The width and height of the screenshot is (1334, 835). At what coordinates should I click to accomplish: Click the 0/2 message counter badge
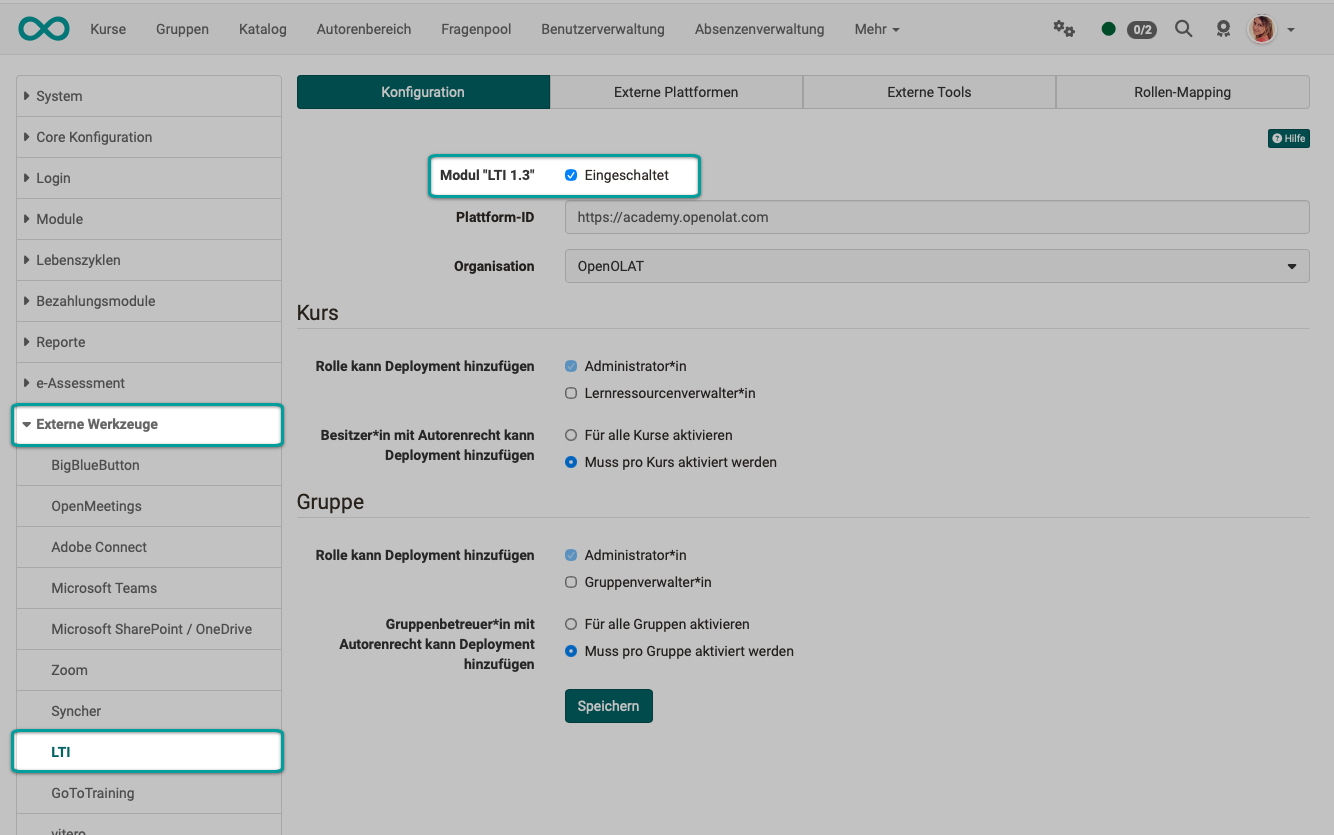coord(1141,30)
